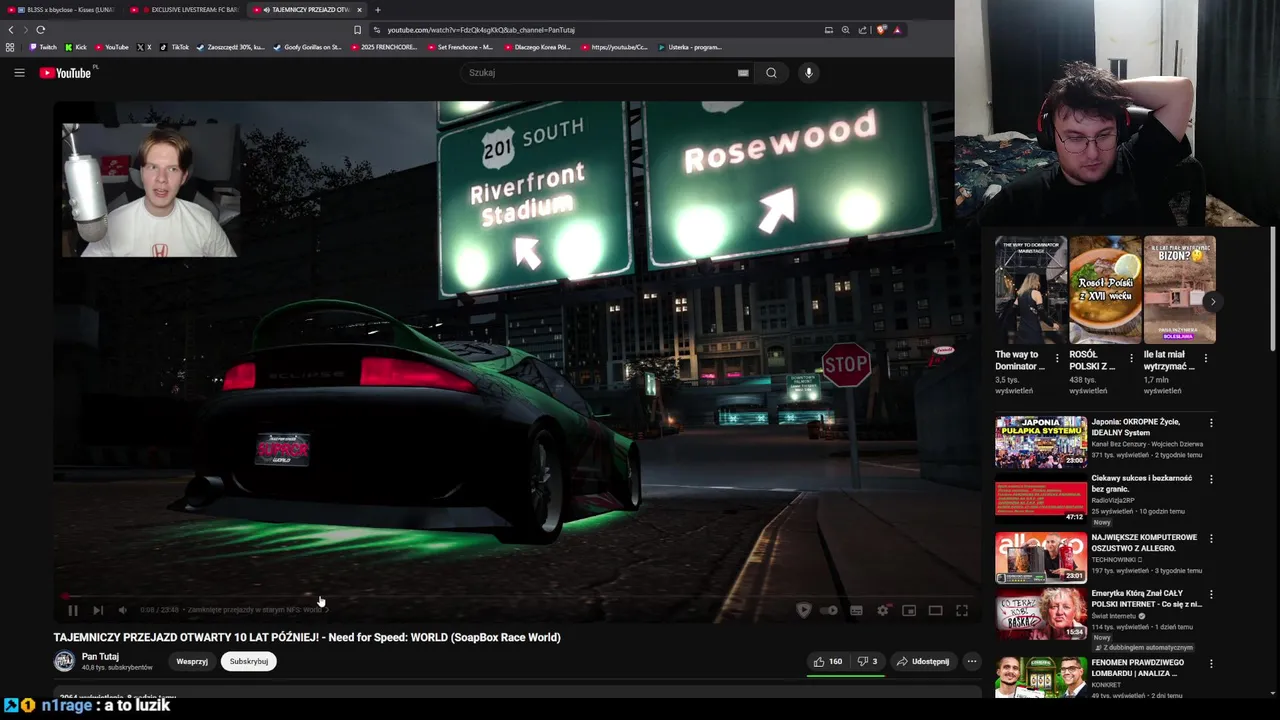Seek along the video progress bar
1280x720 pixels.
(x=517, y=597)
